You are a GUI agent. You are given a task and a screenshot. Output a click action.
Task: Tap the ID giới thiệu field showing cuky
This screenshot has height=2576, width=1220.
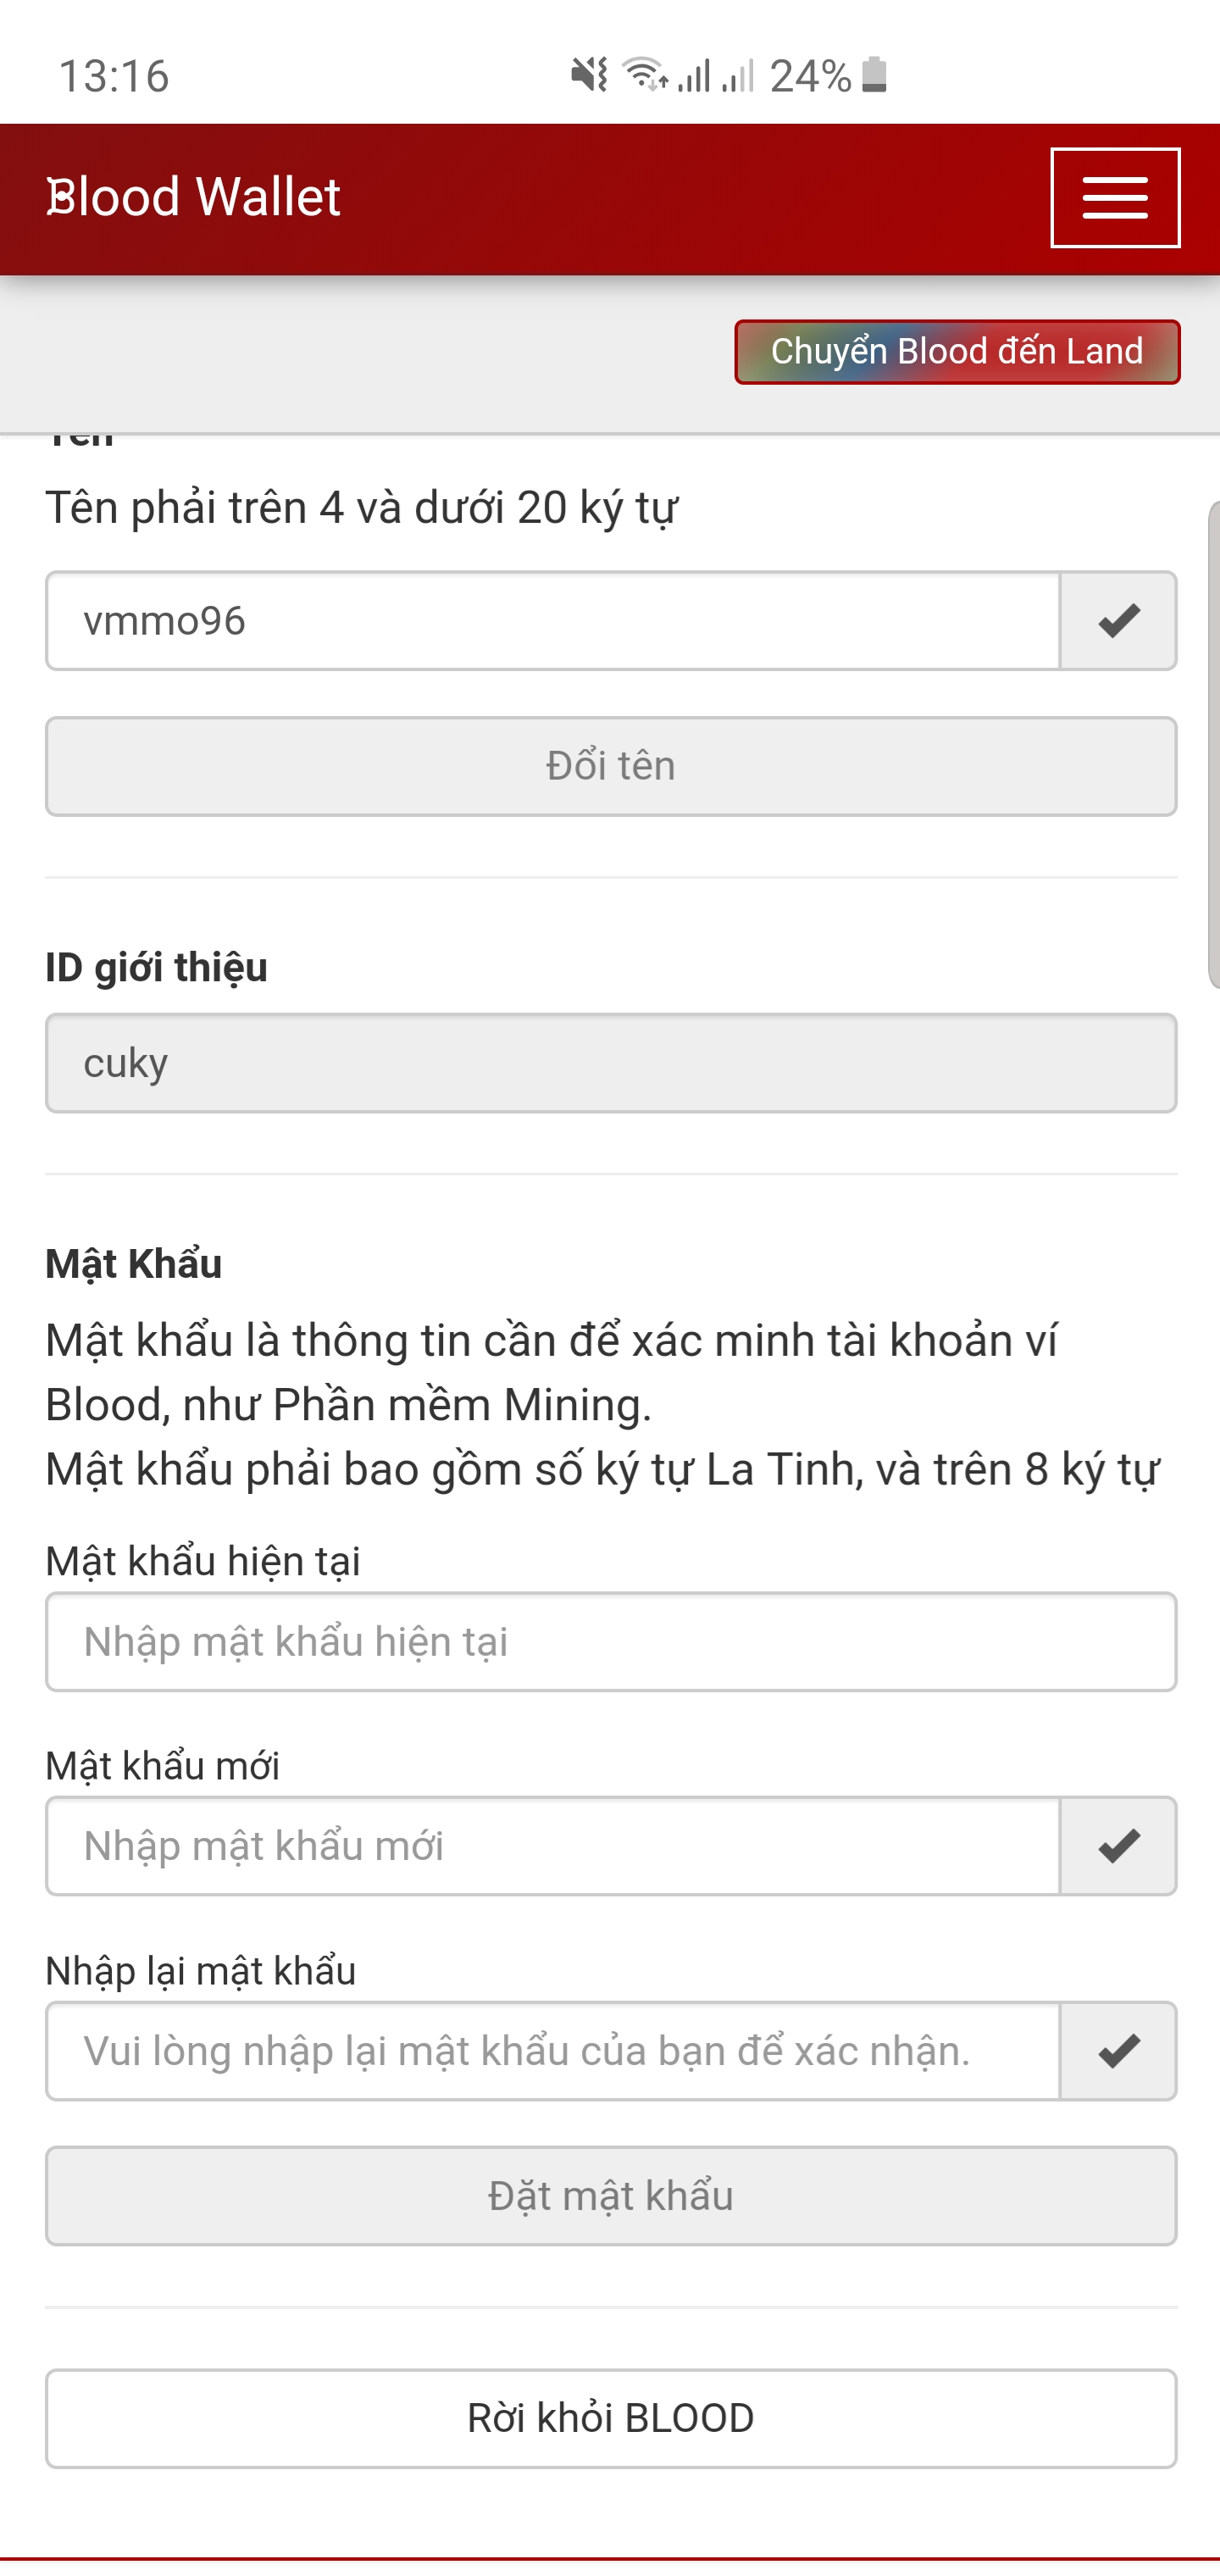point(610,1062)
